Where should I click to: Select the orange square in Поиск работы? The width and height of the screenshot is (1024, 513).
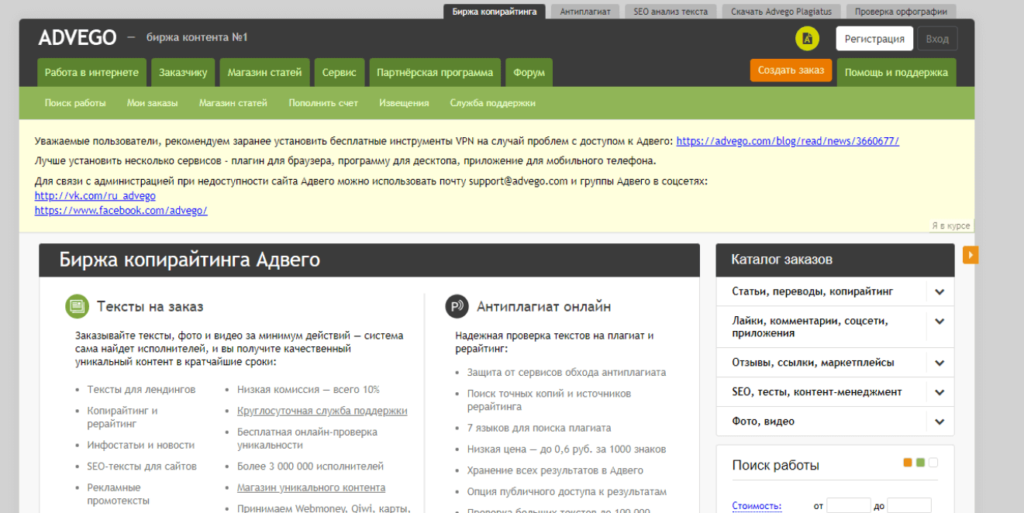coord(907,463)
